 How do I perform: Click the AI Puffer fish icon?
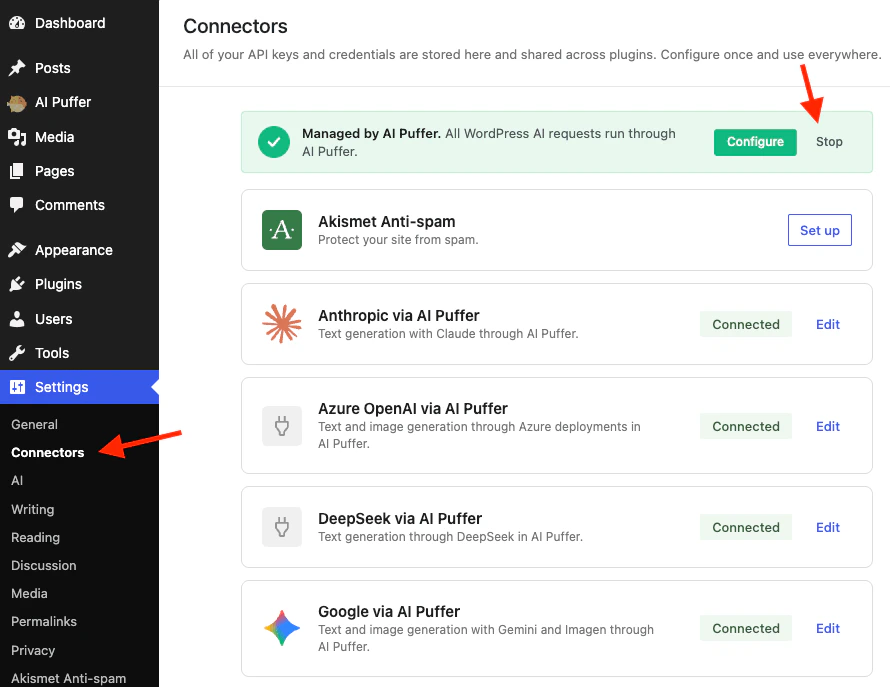coord(17,103)
